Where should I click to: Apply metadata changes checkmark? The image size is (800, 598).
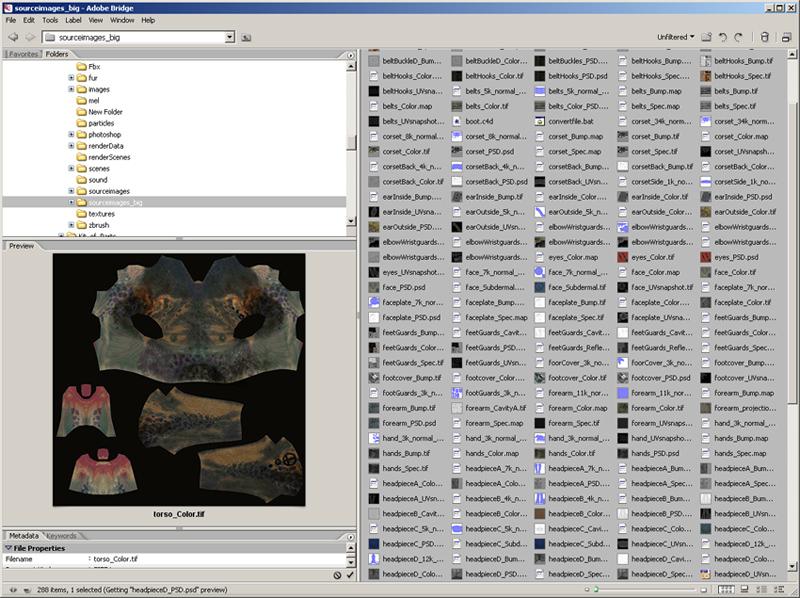click(x=350, y=575)
